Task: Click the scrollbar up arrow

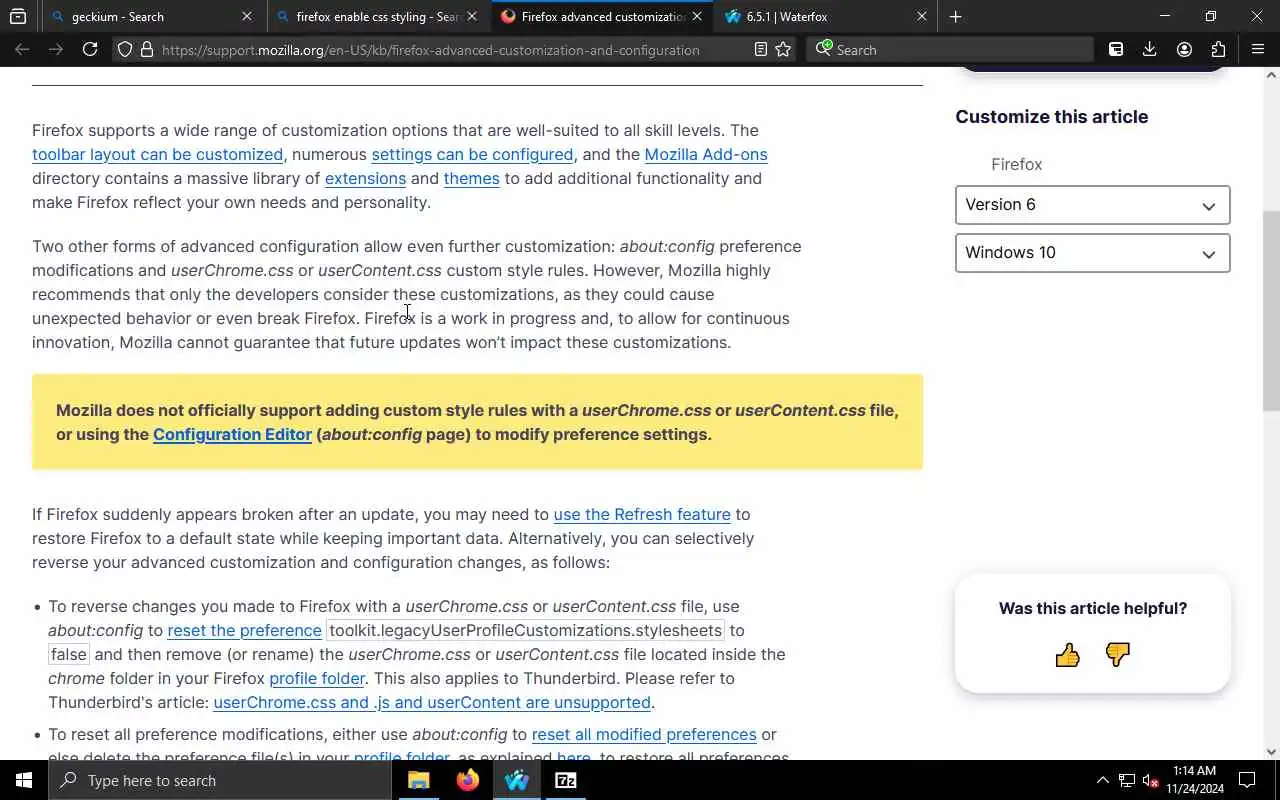Action: click(1271, 74)
